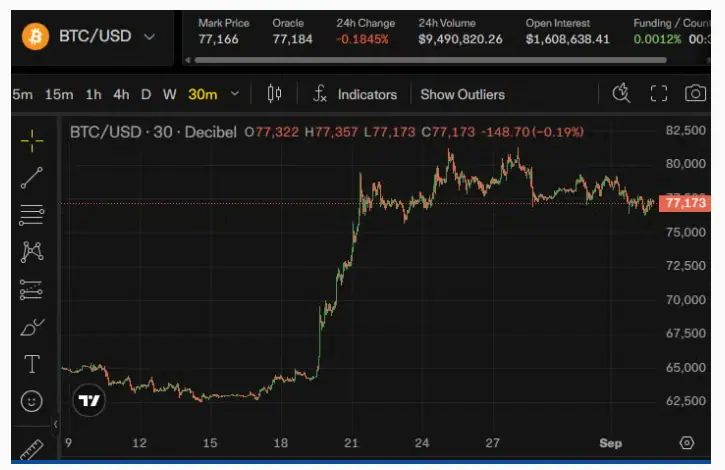Switch to the 15m timeframe
725x470 pixels.
pos(59,94)
